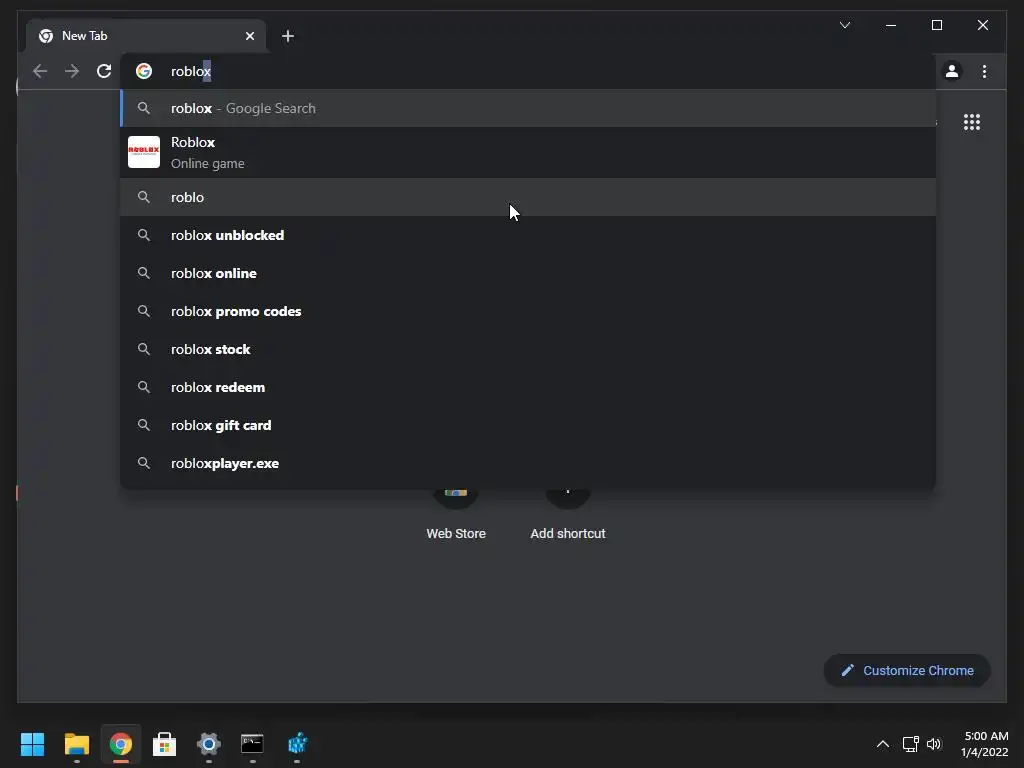Minimize the Chrome window
Screen dimensions: 1024x768
[891, 25]
